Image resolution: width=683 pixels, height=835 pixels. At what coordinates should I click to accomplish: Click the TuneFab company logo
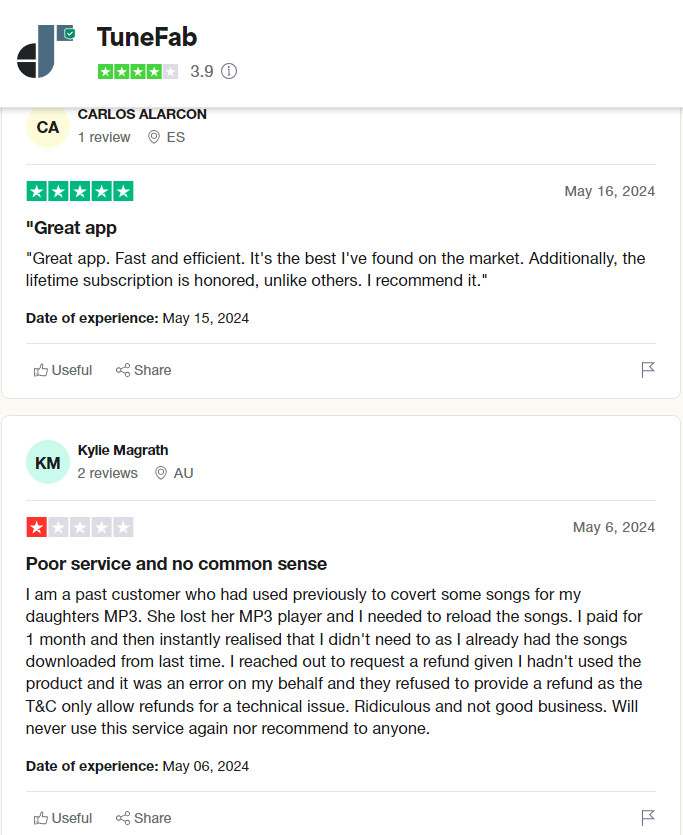click(x=46, y=51)
